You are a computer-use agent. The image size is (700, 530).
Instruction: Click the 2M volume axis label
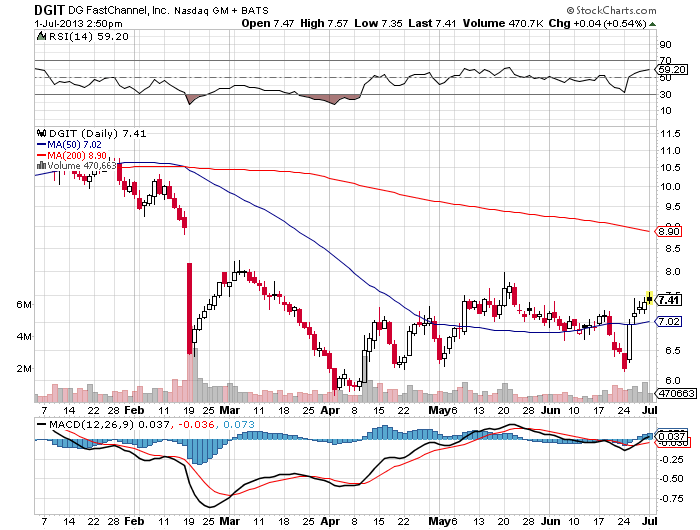pyautogui.click(x=24, y=368)
